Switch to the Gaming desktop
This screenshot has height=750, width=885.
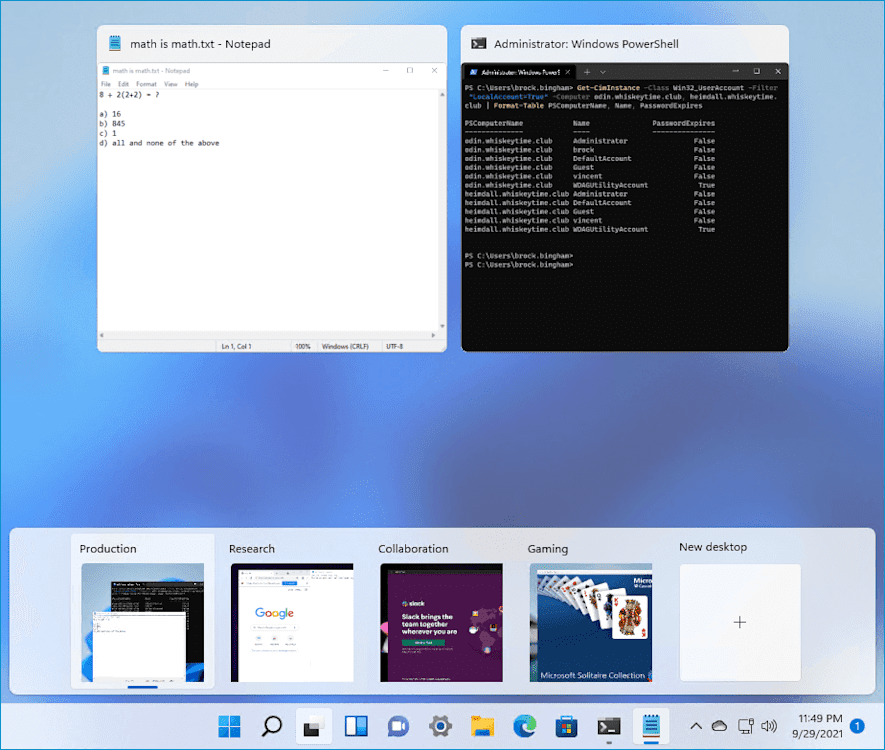590,622
